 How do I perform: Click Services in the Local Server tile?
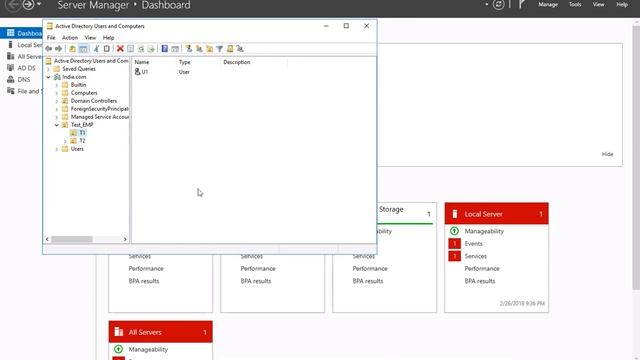476,256
